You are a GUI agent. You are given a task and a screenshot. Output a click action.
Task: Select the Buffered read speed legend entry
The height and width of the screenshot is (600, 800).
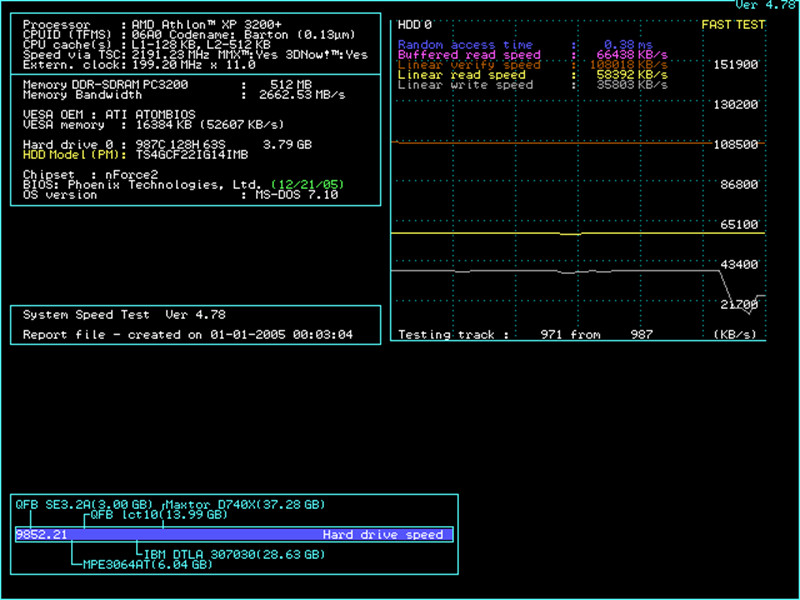pyautogui.click(x=469, y=55)
